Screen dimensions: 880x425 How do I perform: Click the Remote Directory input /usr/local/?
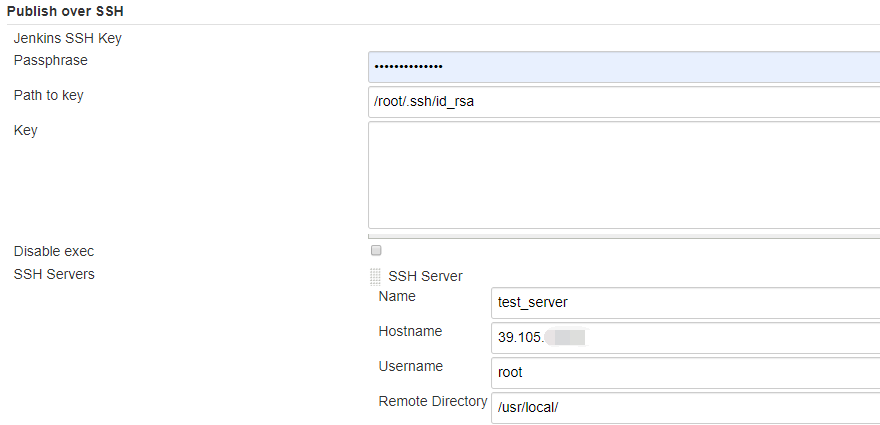686,407
